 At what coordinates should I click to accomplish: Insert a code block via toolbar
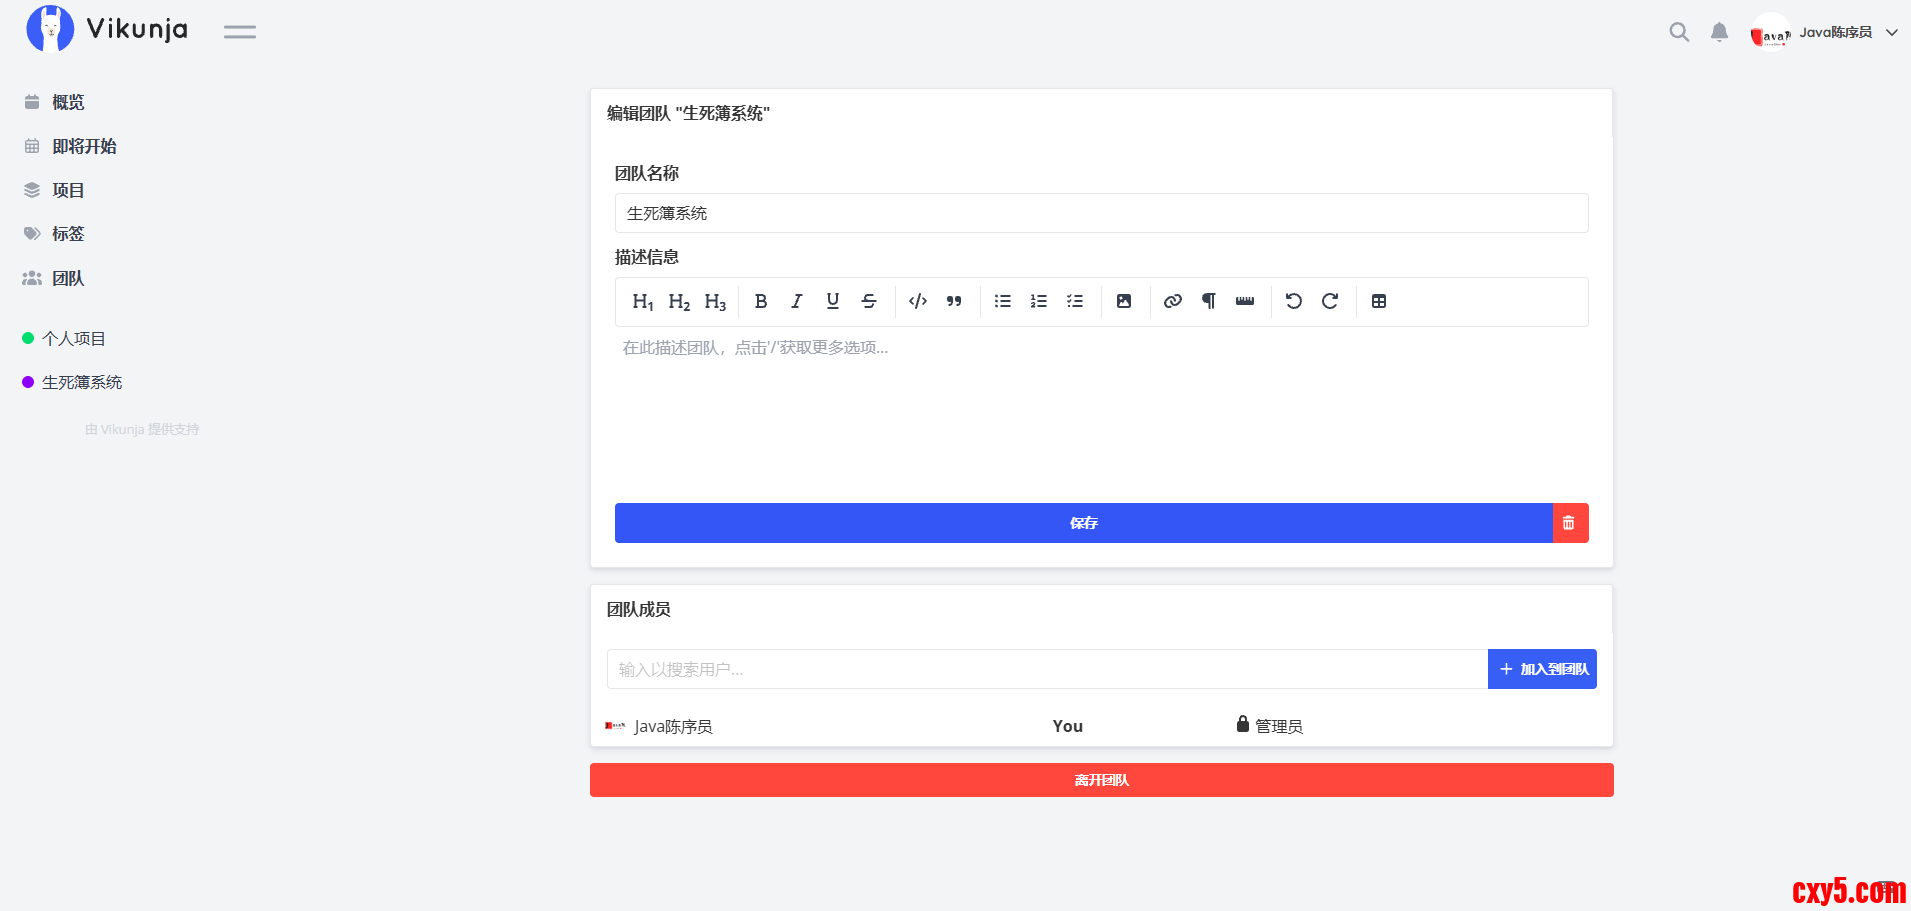tap(918, 301)
